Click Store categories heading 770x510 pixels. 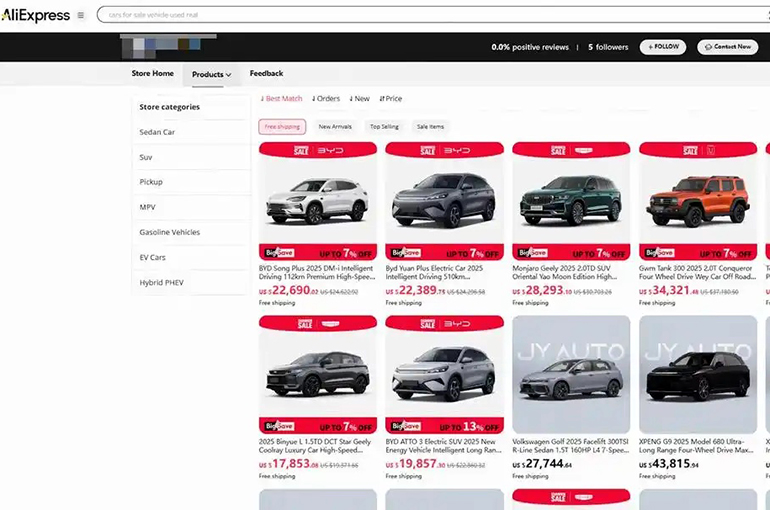[x=169, y=107]
